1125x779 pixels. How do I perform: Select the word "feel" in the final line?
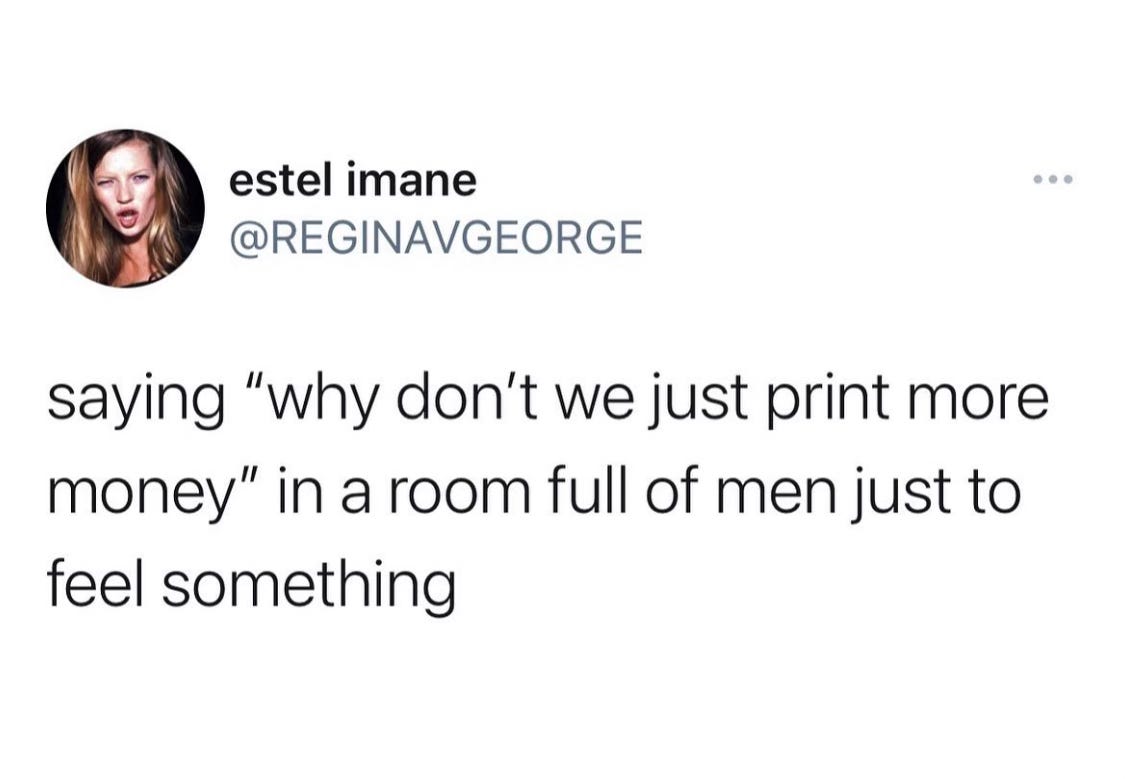pyautogui.click(x=98, y=581)
